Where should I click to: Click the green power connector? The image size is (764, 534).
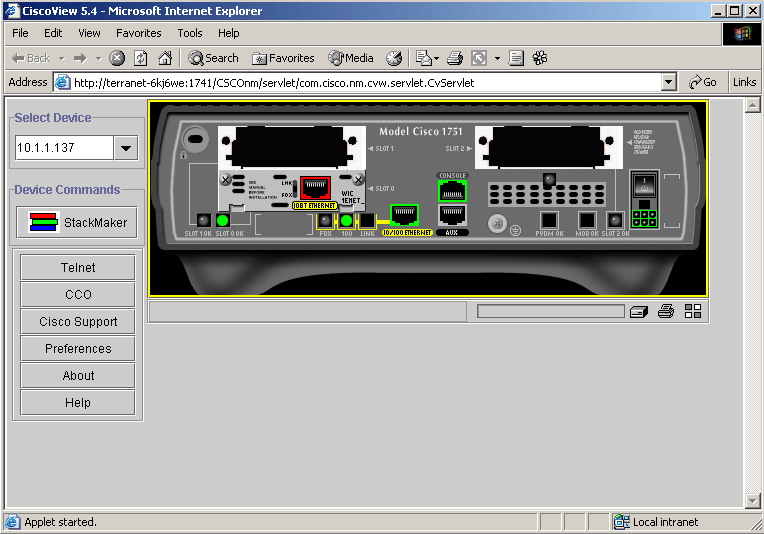[x=644, y=219]
